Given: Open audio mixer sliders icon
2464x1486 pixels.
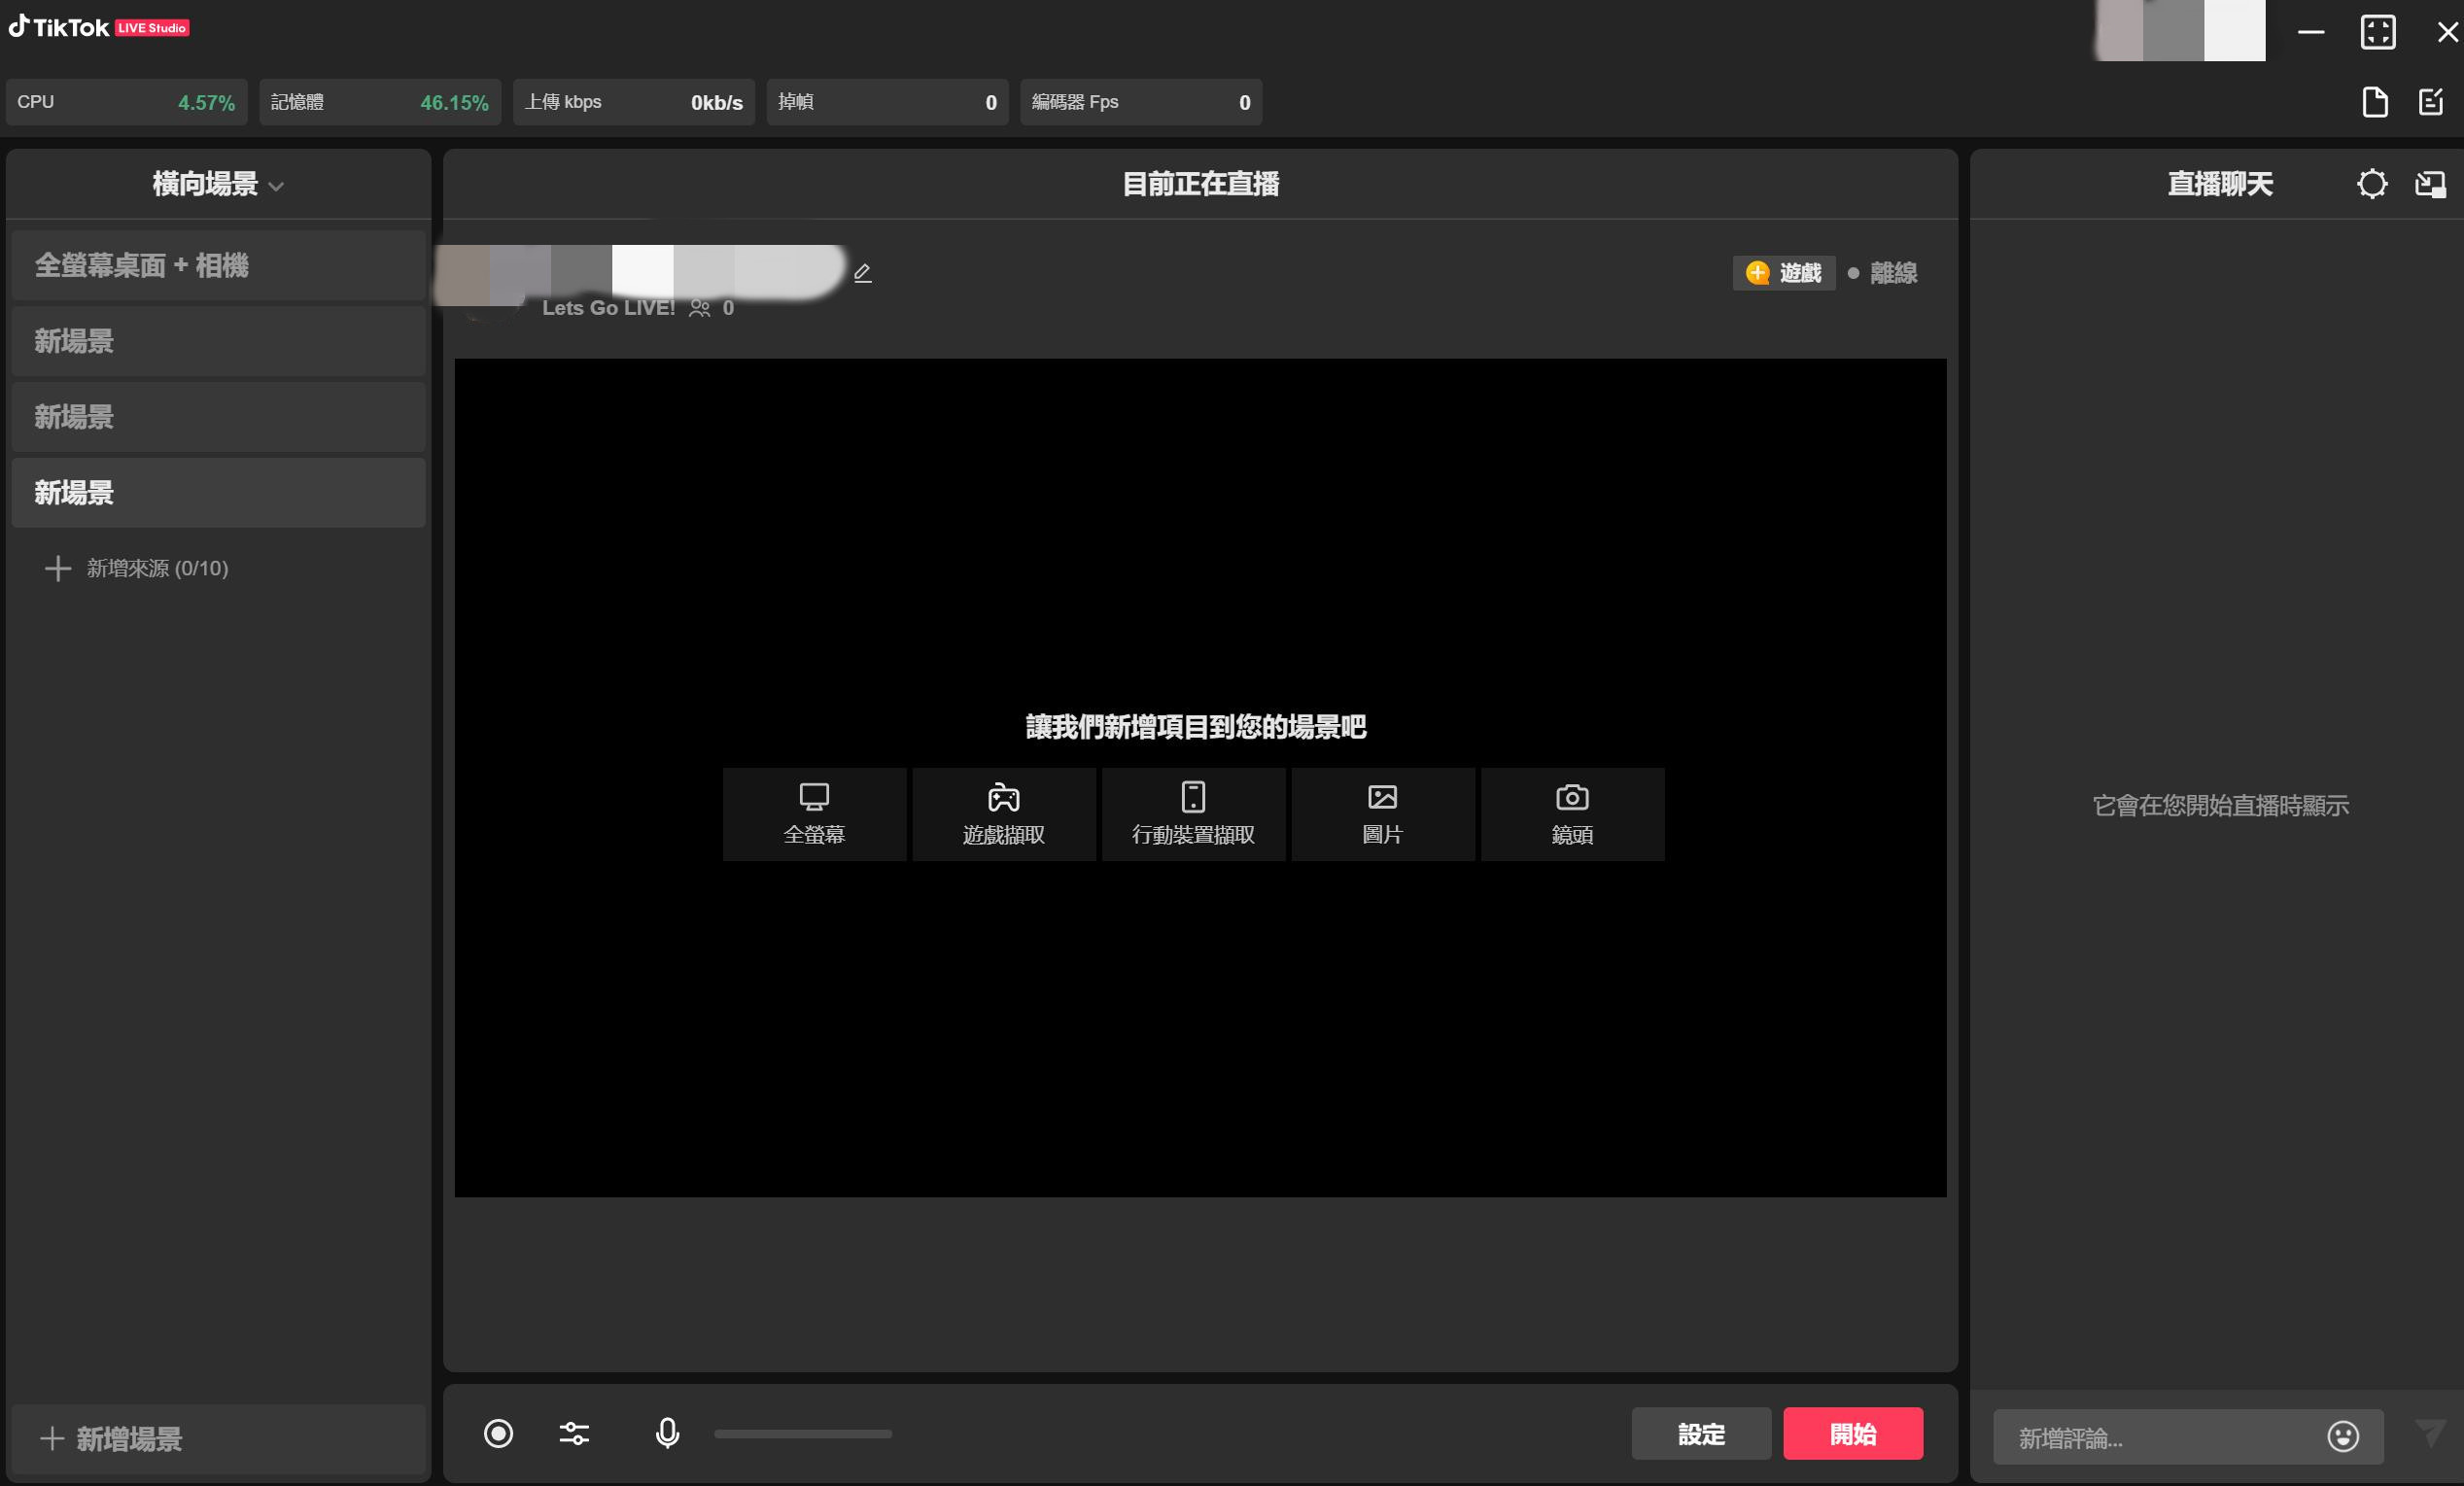Looking at the screenshot, I should pyautogui.click(x=574, y=1433).
